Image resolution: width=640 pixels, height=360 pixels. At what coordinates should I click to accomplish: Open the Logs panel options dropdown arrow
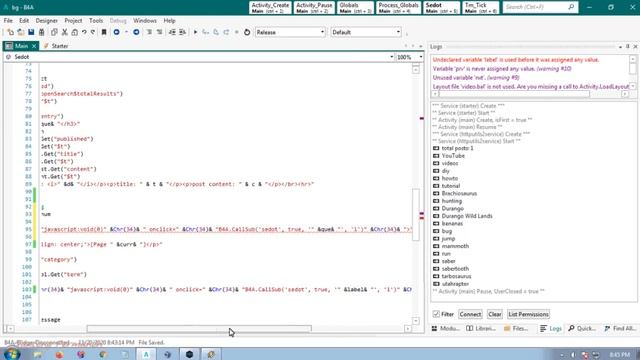(620, 47)
